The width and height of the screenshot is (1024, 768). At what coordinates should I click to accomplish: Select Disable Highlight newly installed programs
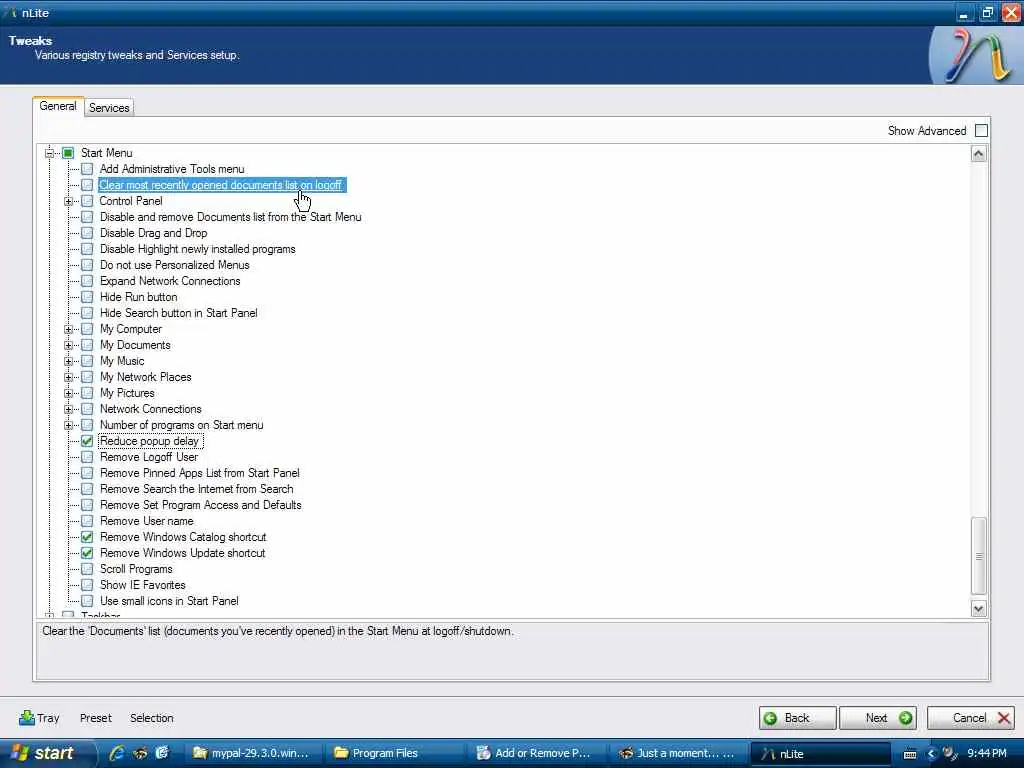[x=198, y=249]
